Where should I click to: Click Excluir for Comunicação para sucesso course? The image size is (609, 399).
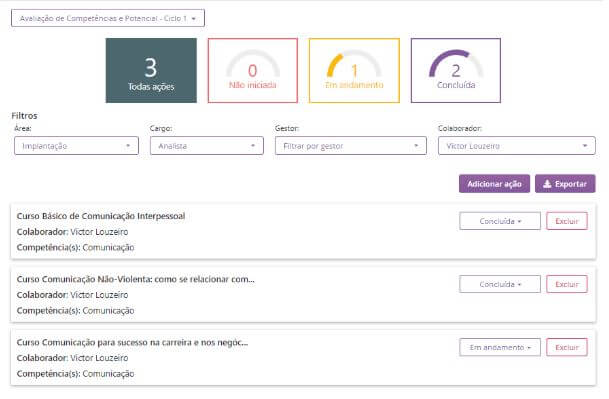567,347
